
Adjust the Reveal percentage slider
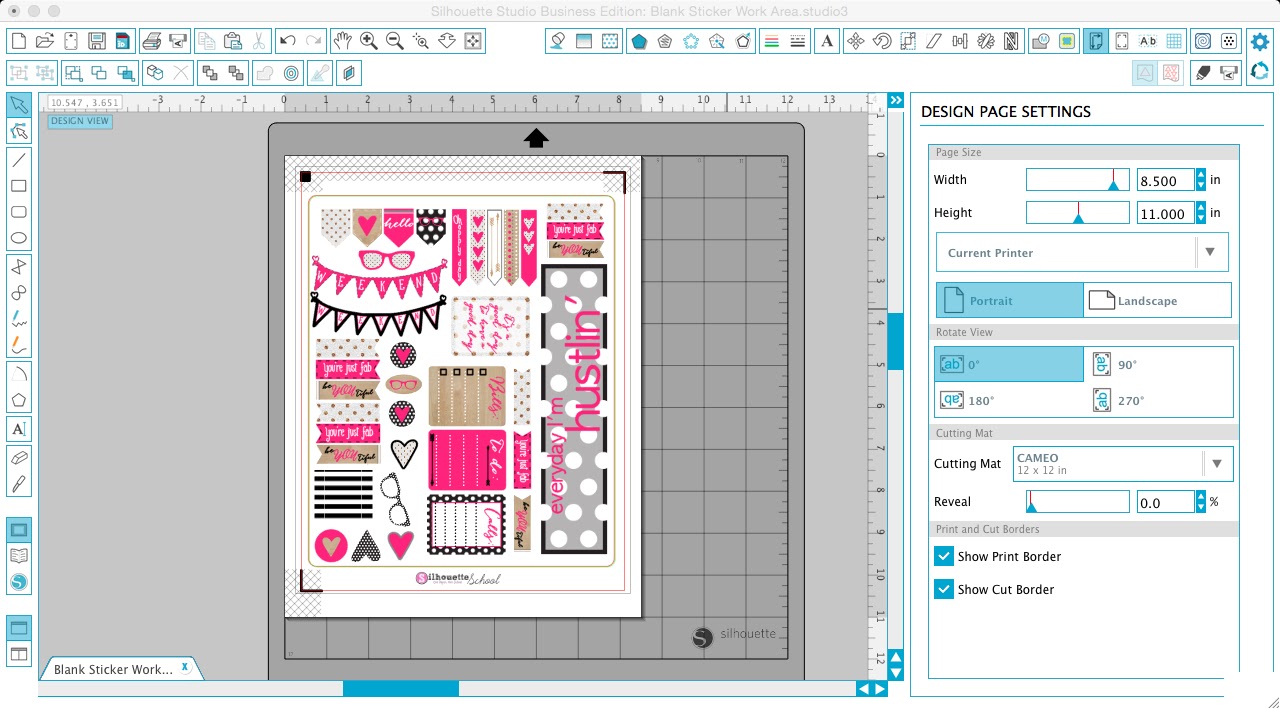point(1077,501)
